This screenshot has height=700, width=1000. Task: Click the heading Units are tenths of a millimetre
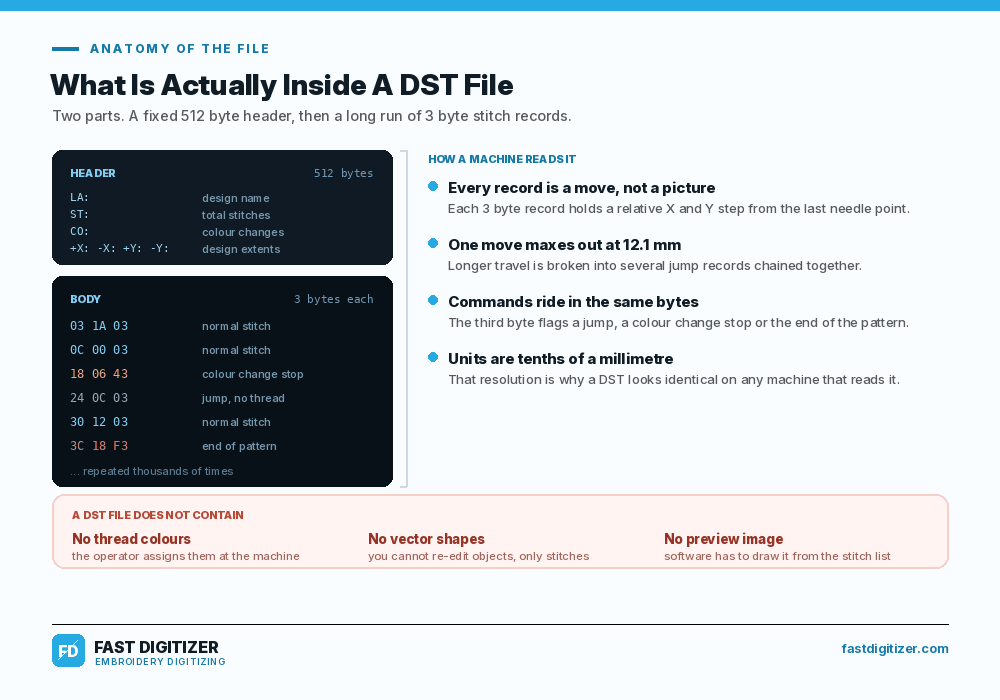(x=561, y=359)
